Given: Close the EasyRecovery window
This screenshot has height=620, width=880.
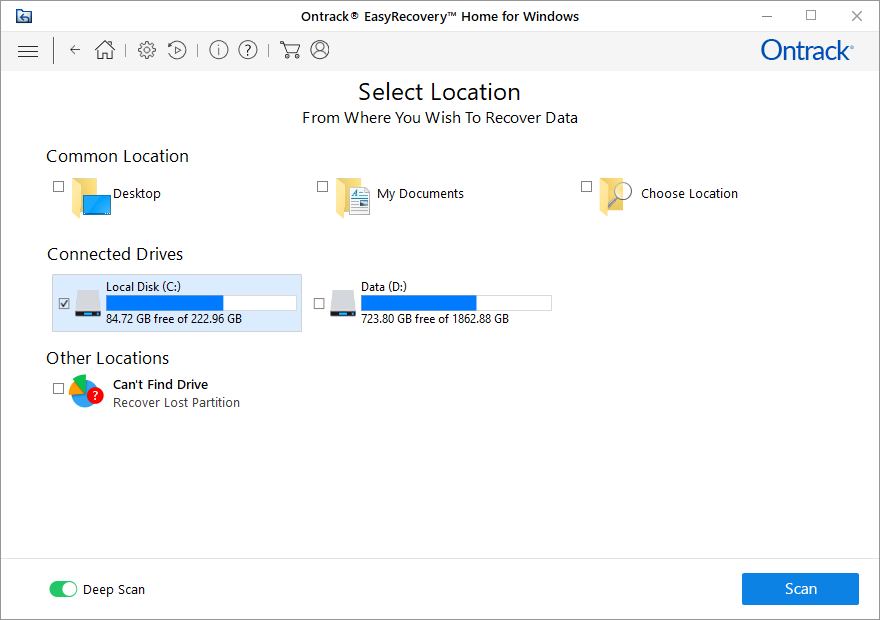Looking at the screenshot, I should [x=856, y=16].
